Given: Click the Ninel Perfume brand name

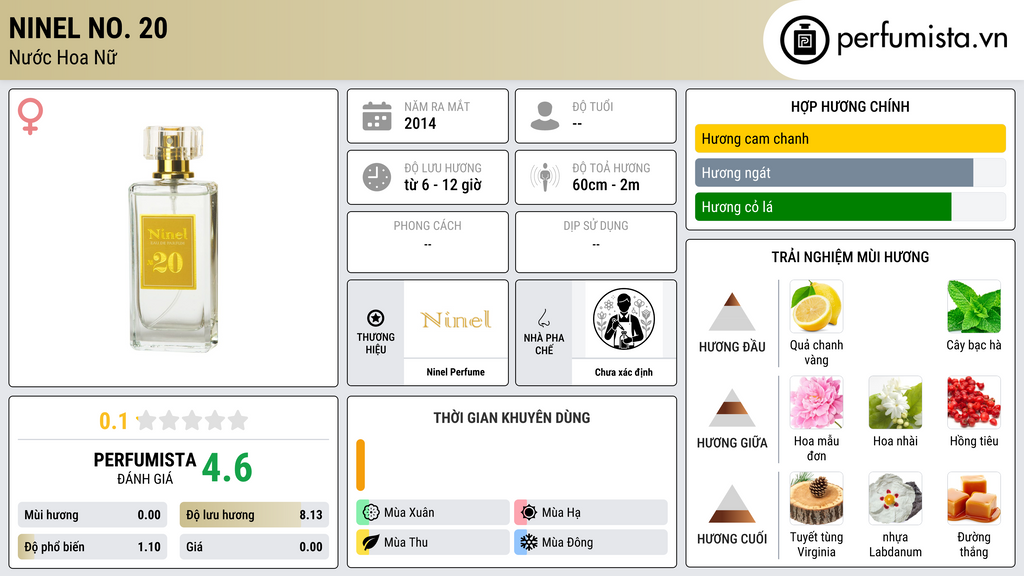Looking at the screenshot, I should pos(456,372).
